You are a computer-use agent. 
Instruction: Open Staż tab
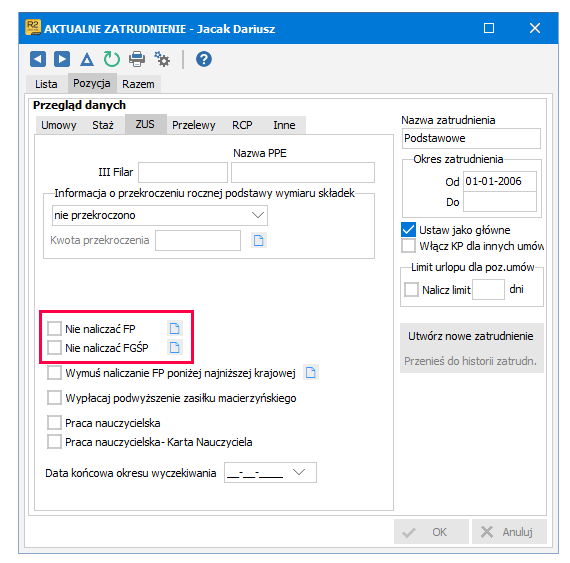(x=103, y=125)
